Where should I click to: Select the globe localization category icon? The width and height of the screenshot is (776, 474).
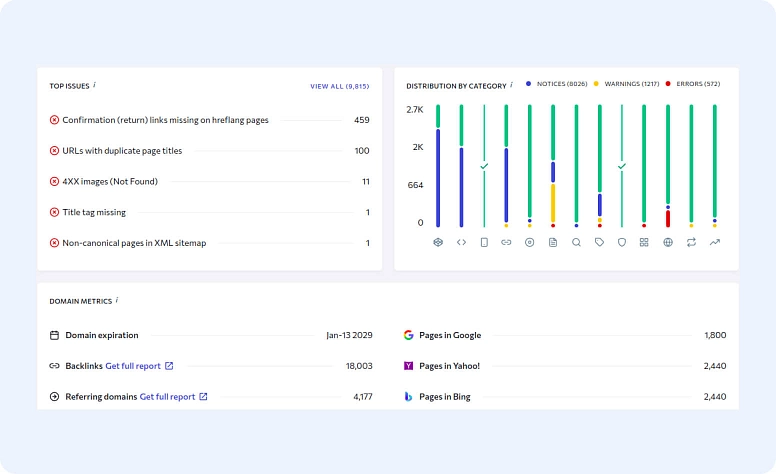click(x=668, y=242)
